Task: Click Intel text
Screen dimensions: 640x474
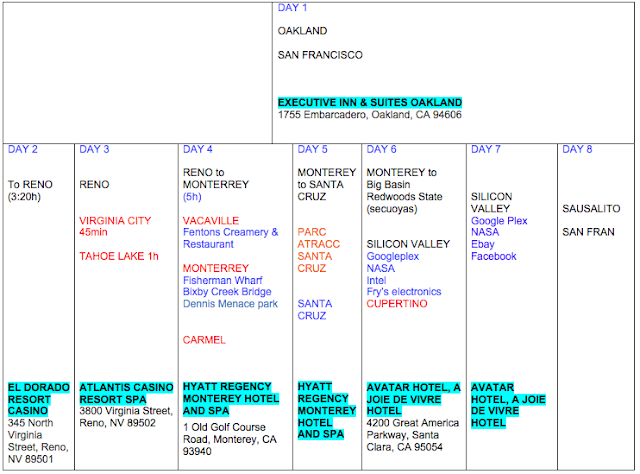Action: (x=376, y=280)
